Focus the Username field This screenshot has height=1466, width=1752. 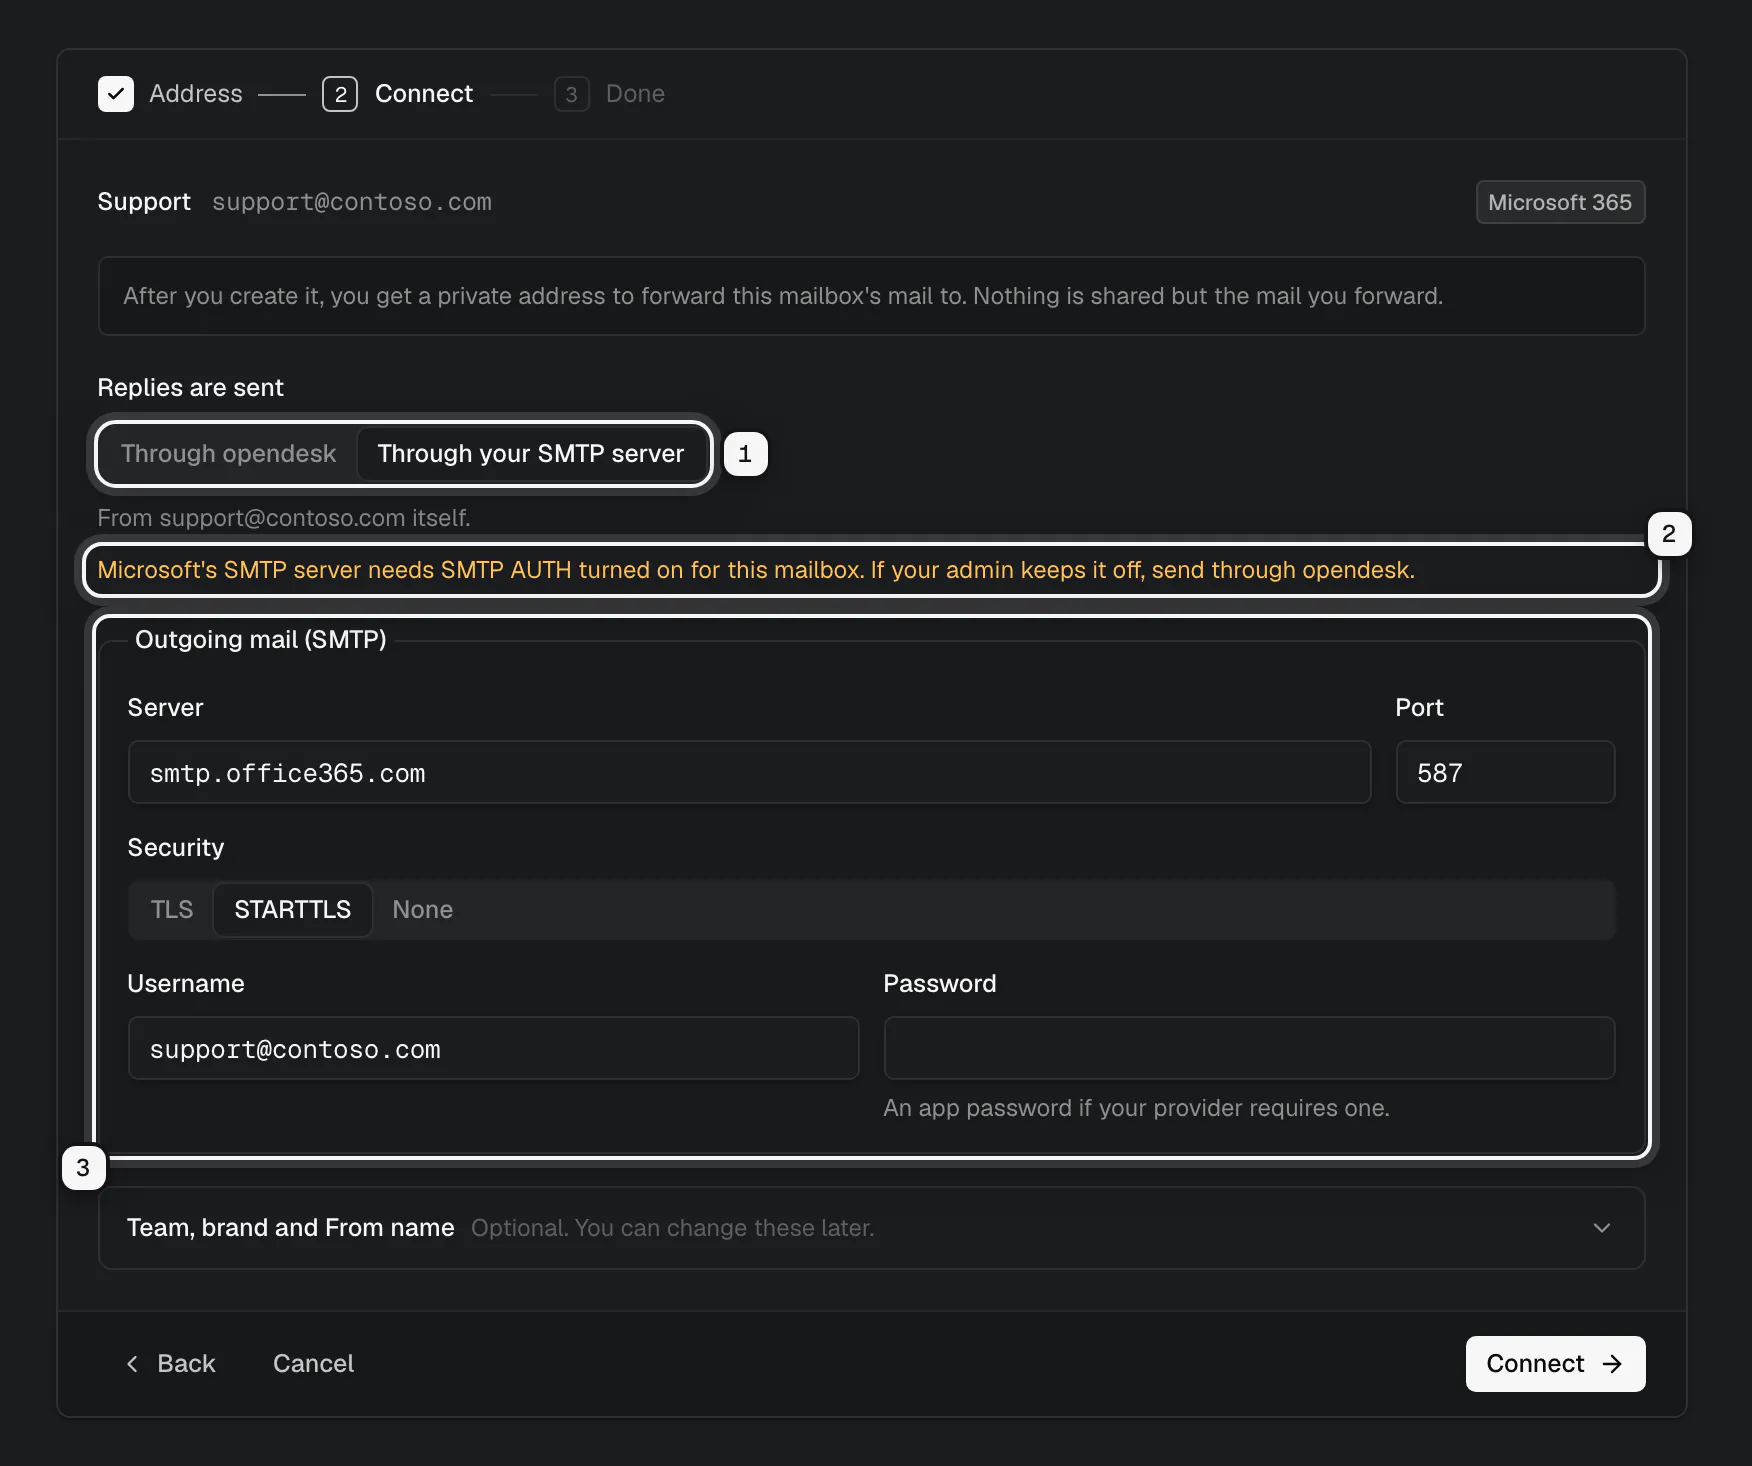(493, 1048)
